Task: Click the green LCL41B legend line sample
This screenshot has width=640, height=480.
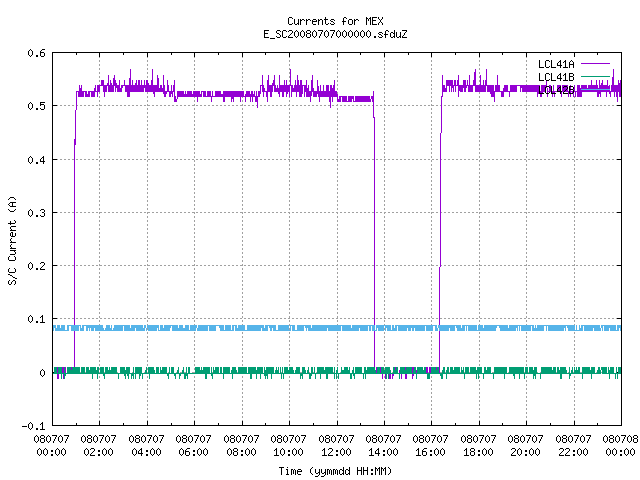Action: click(x=595, y=76)
